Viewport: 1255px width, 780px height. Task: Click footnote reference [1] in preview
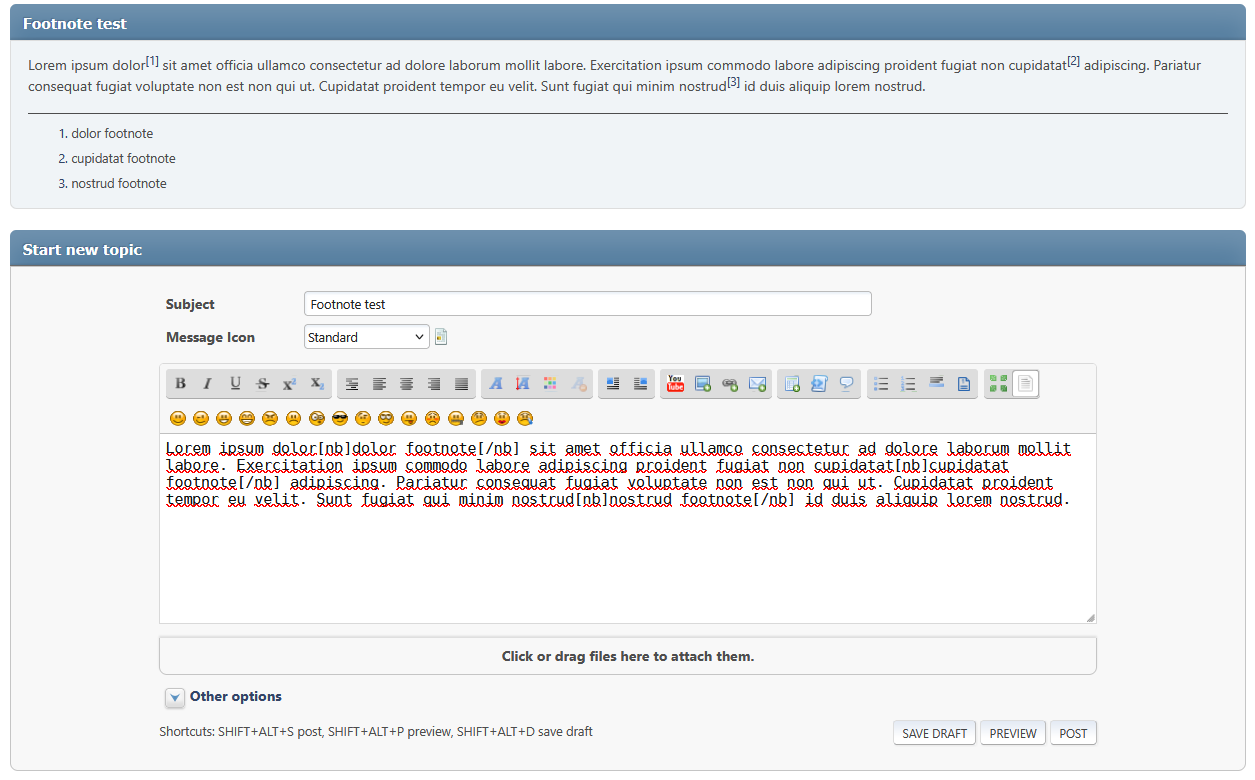tap(152, 62)
